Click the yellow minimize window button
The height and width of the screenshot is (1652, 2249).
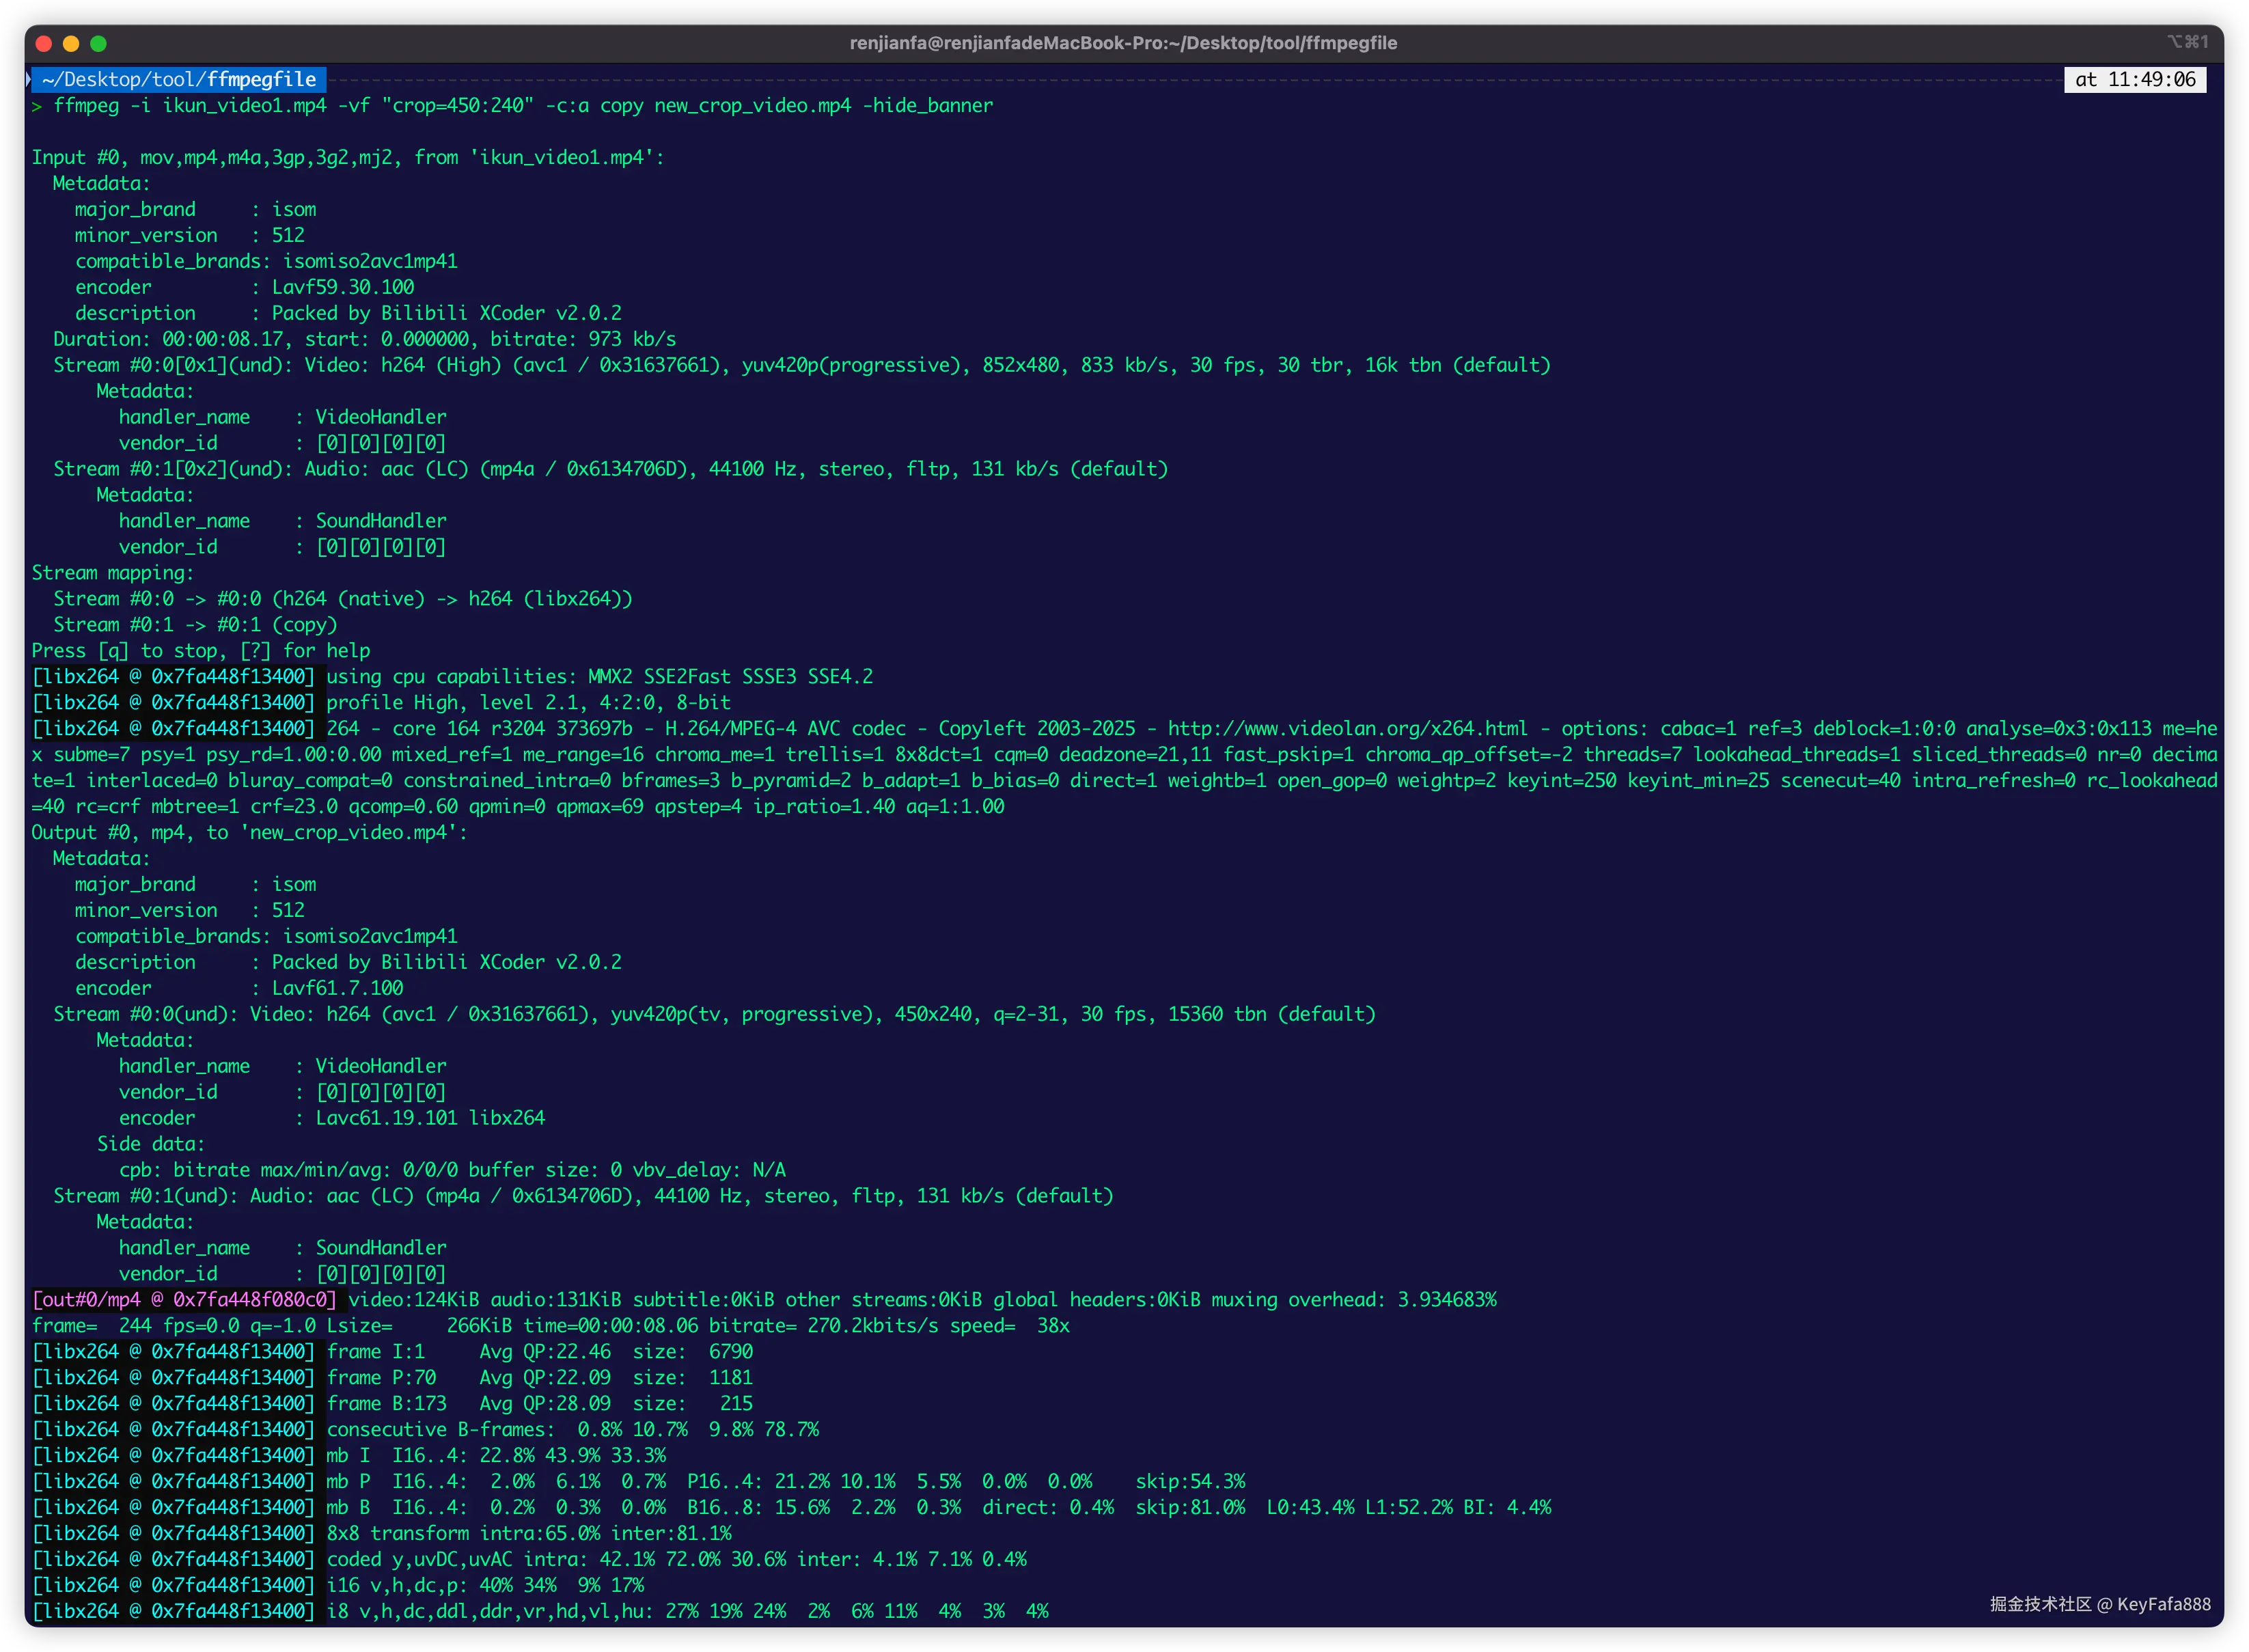click(x=71, y=43)
